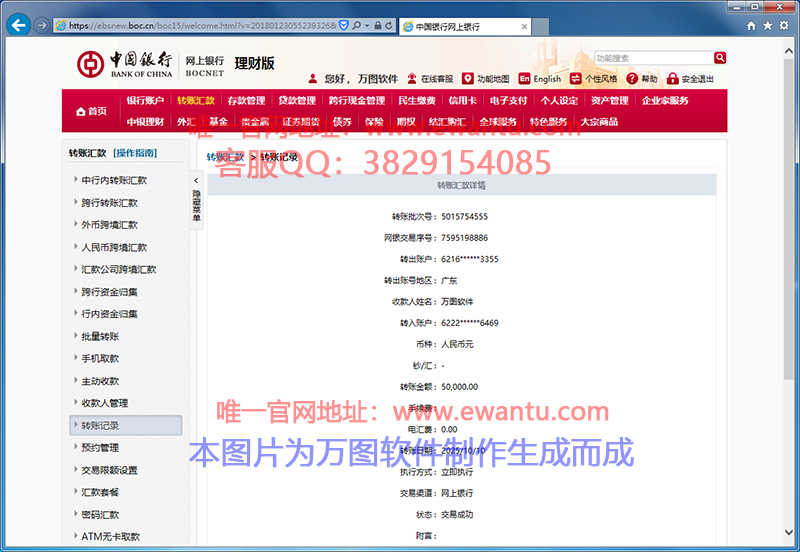Click inside the 功能搜索 search field

click(x=654, y=58)
